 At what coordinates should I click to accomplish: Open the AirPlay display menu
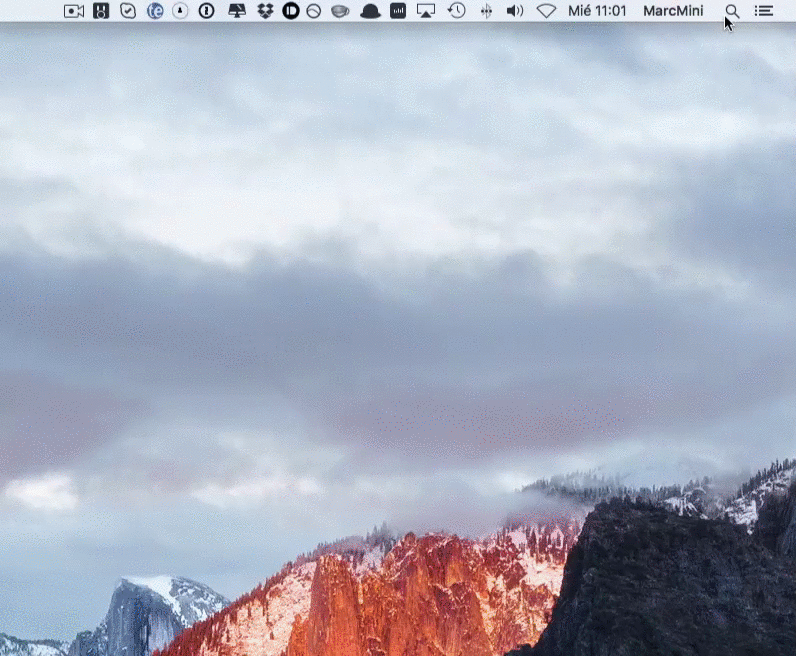(426, 11)
